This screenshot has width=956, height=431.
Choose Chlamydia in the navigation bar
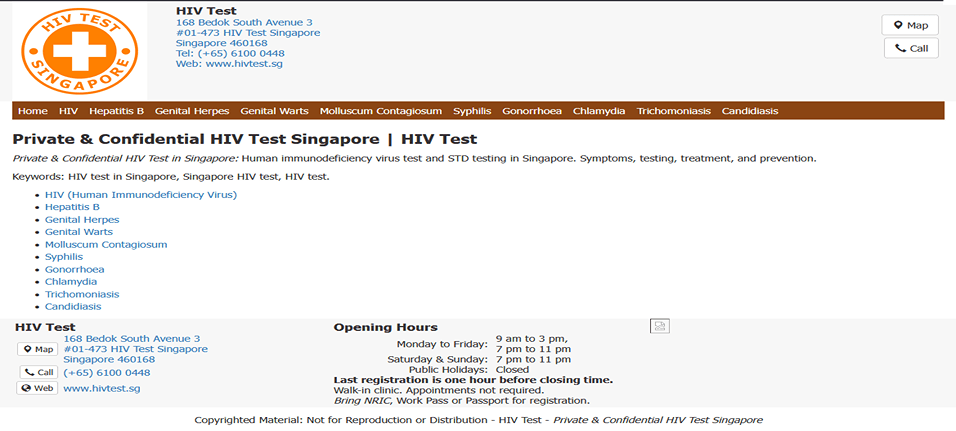[x=599, y=111]
